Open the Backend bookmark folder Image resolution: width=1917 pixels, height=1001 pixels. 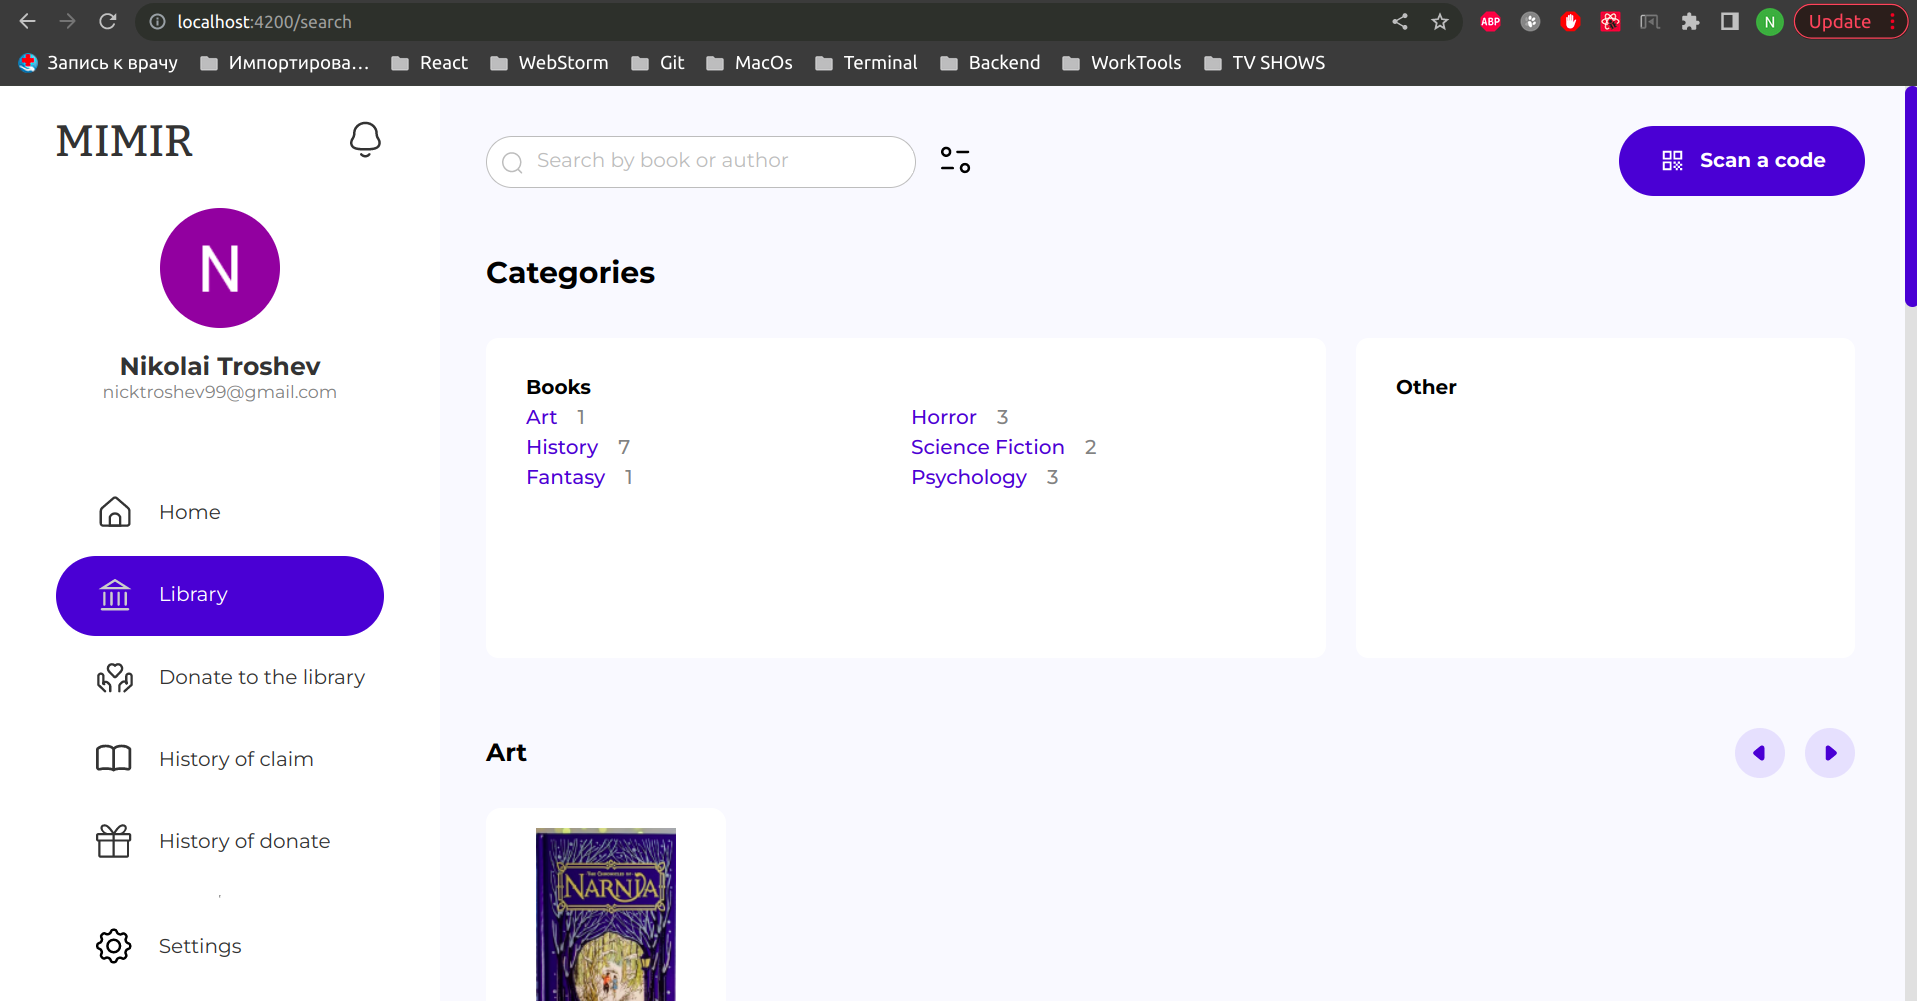1003,62
